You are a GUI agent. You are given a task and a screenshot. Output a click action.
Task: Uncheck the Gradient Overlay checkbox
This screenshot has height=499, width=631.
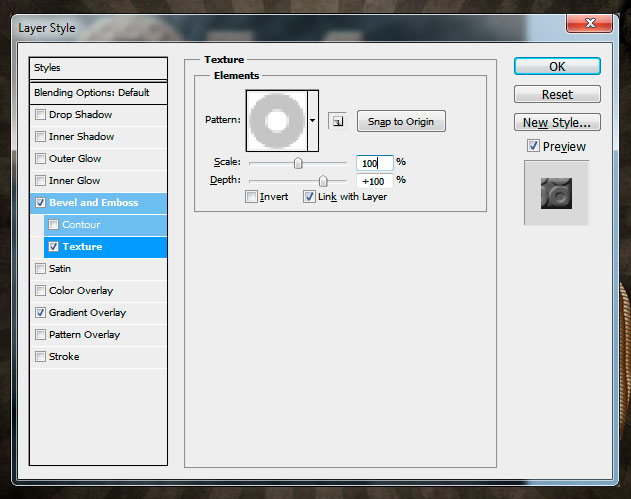pyautogui.click(x=41, y=312)
